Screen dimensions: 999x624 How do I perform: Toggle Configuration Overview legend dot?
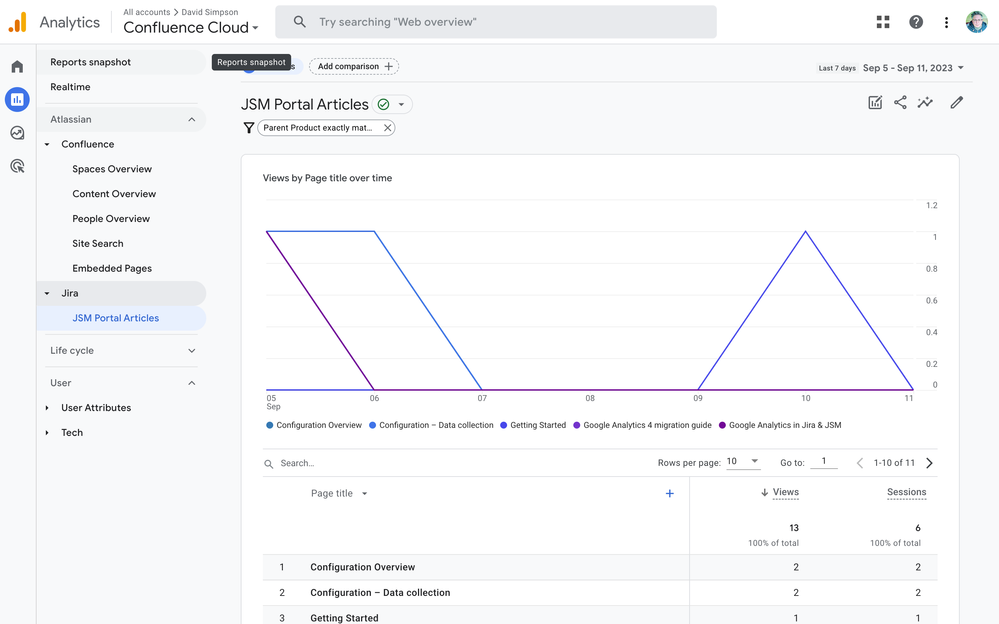click(270, 425)
